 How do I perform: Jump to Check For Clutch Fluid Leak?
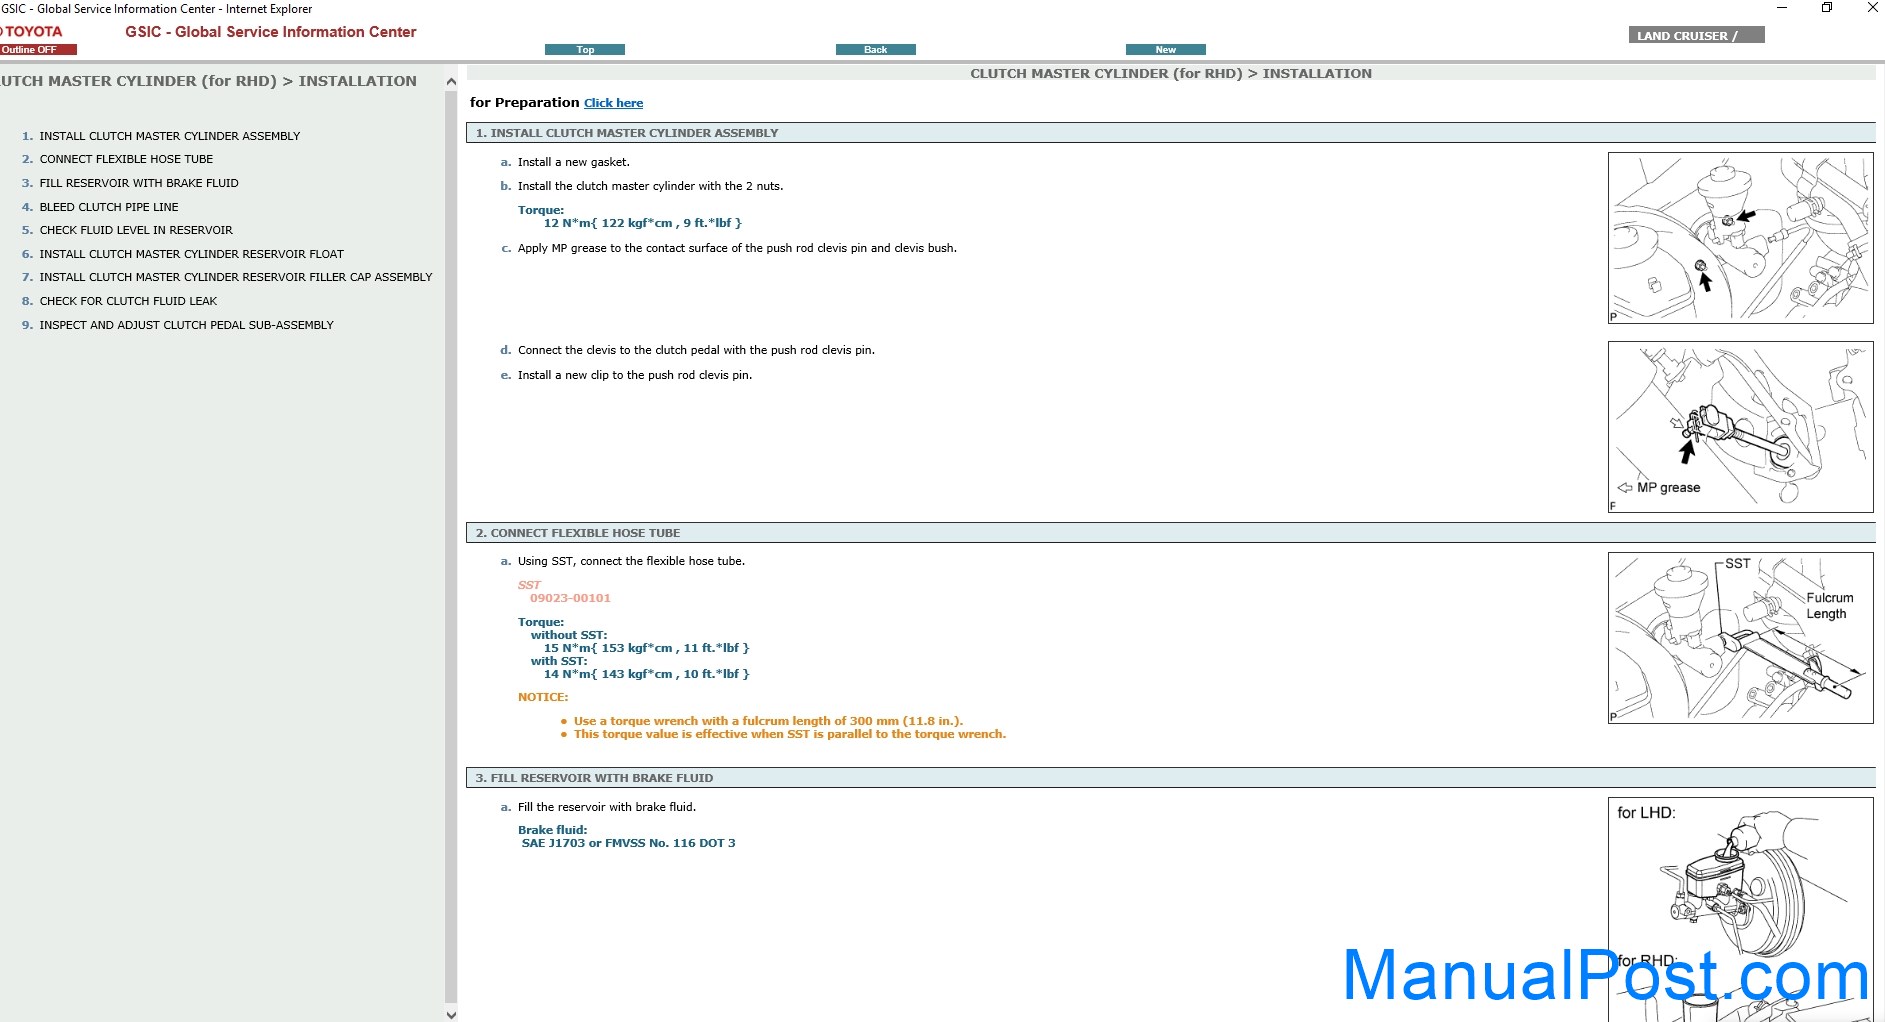128,301
